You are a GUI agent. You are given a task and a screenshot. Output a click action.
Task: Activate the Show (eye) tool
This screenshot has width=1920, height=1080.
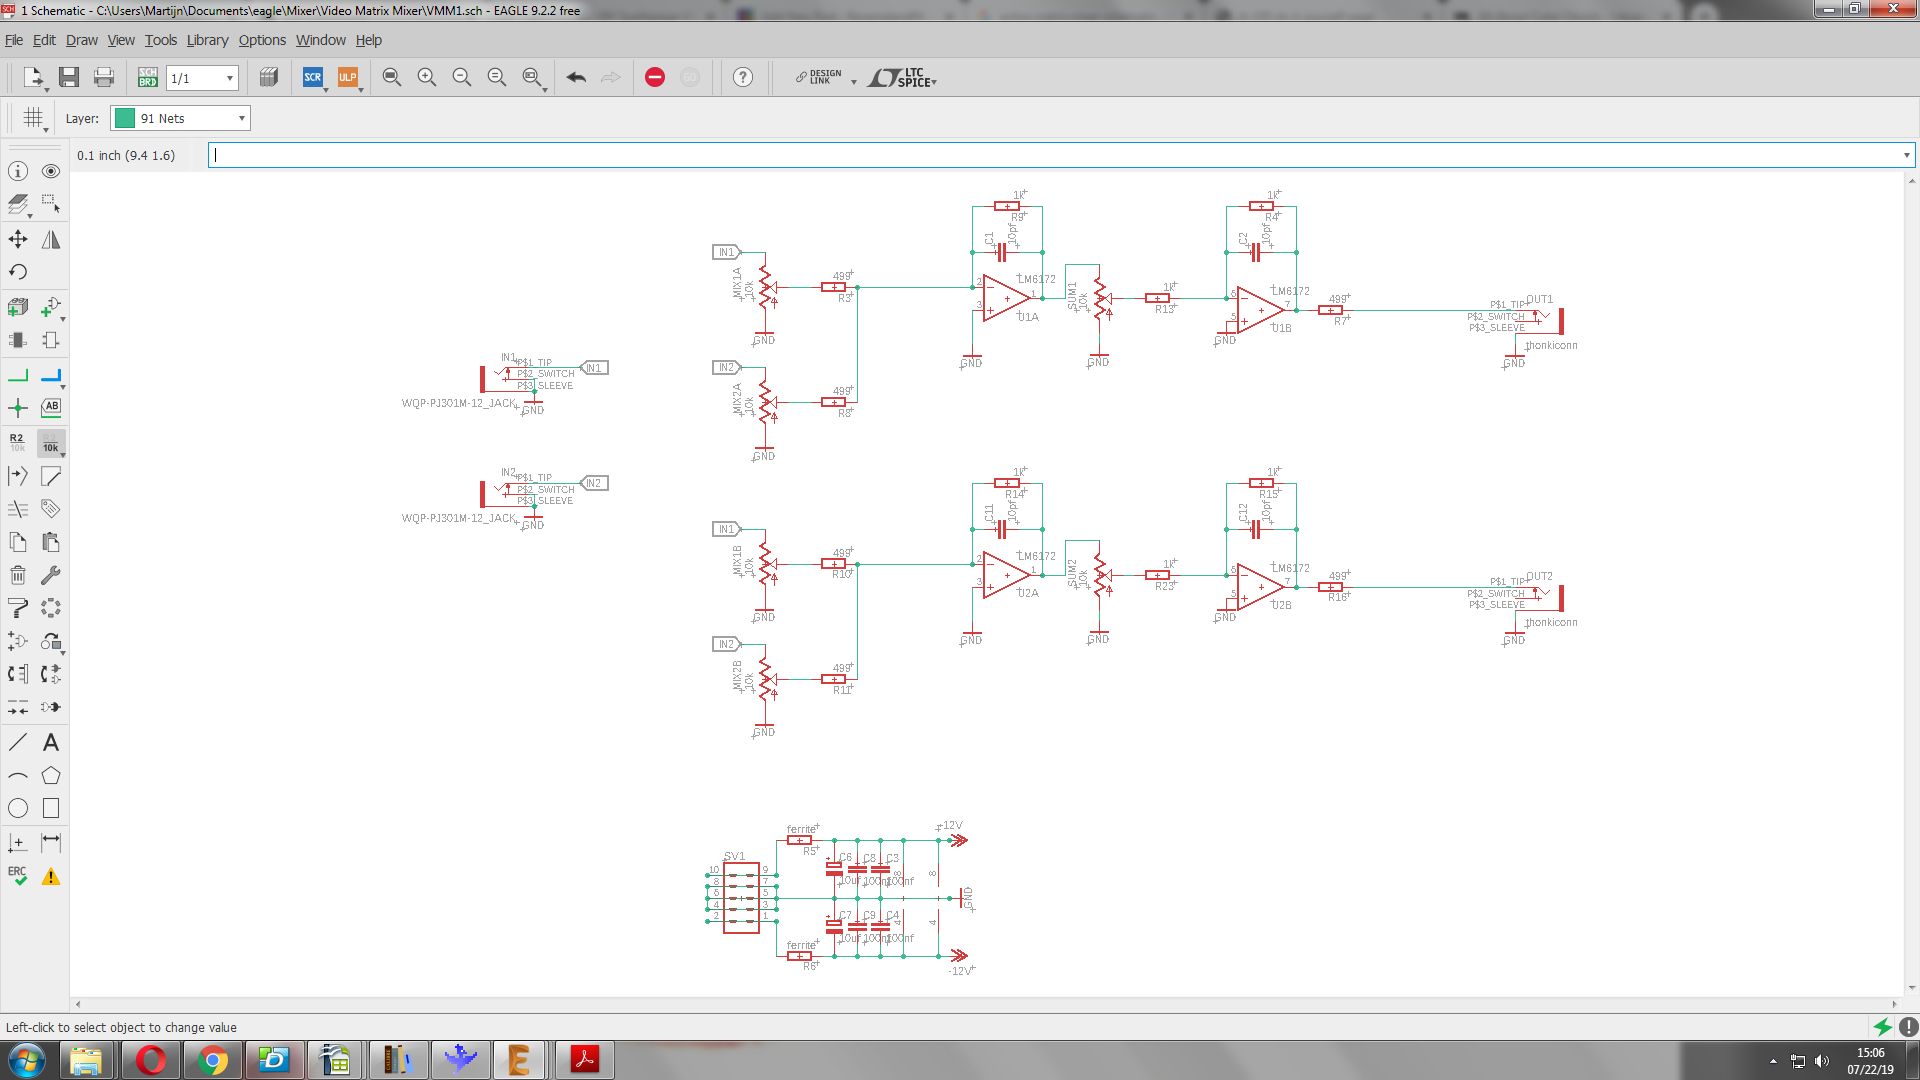(x=51, y=171)
